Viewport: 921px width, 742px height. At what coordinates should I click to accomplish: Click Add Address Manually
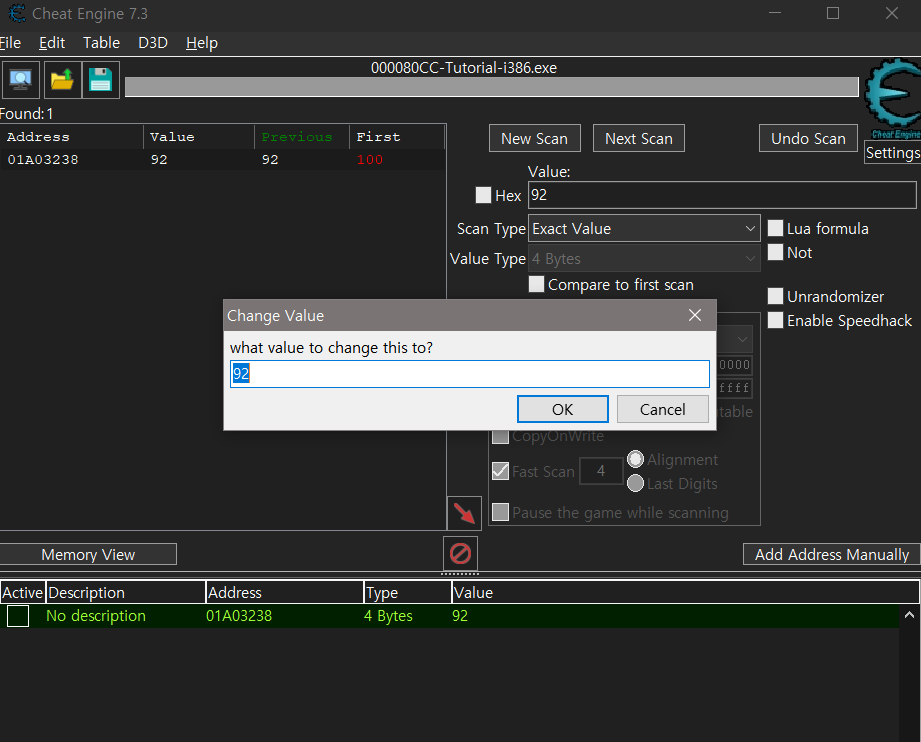point(832,555)
